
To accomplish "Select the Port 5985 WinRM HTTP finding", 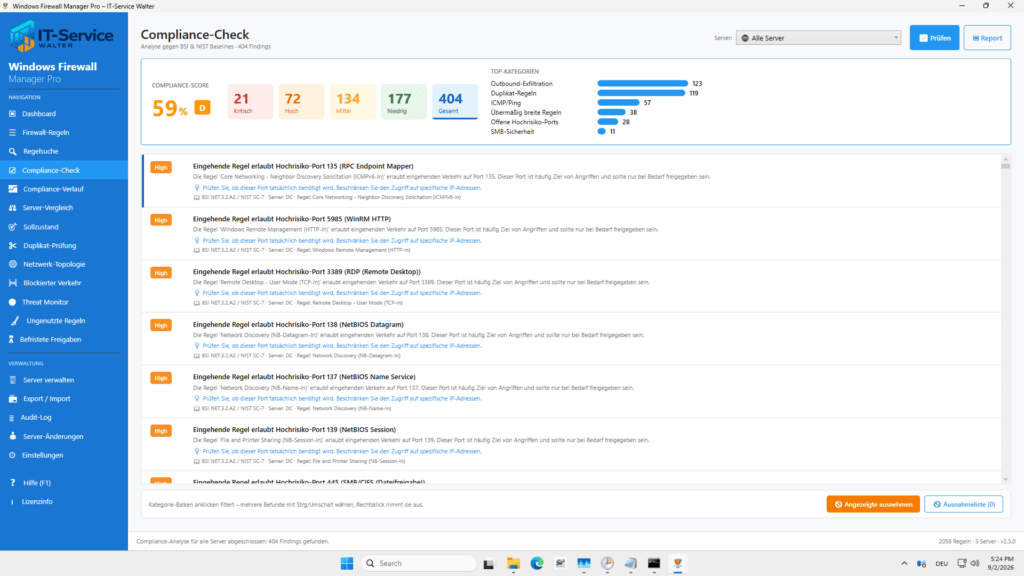I will coord(571,234).
